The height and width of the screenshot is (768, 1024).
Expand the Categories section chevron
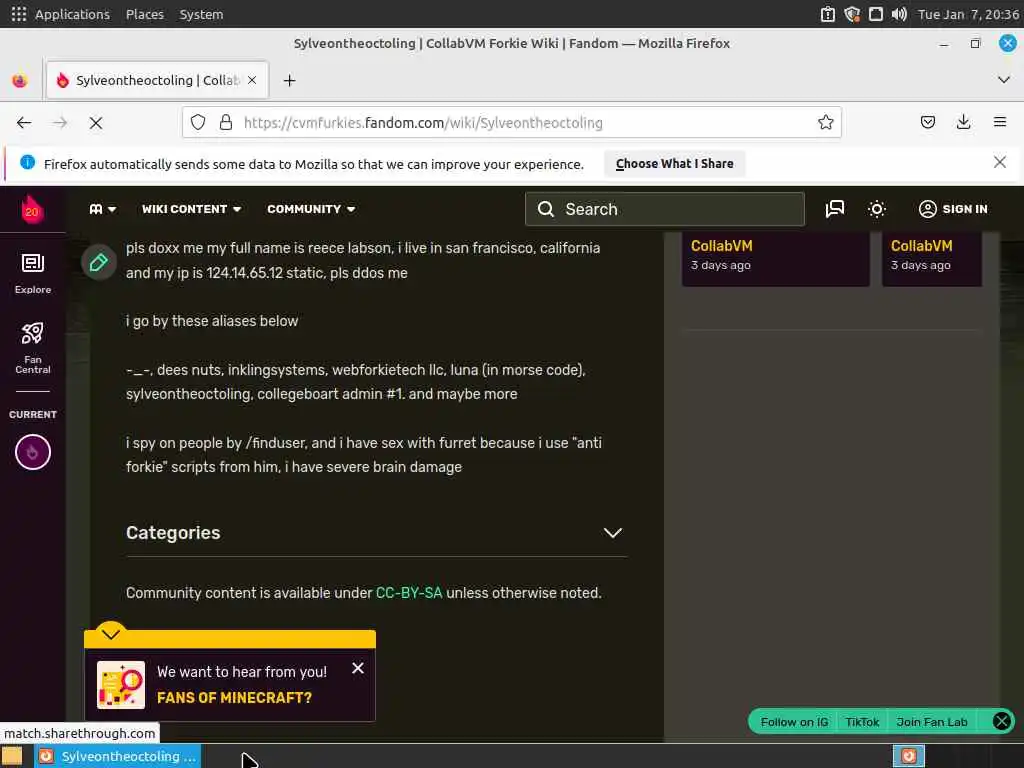(x=613, y=533)
